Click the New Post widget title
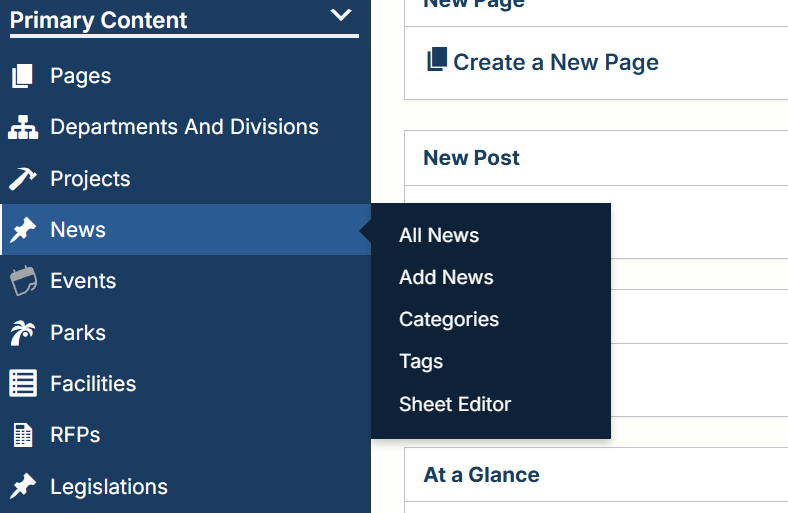The height and width of the screenshot is (513, 788). [x=471, y=158]
